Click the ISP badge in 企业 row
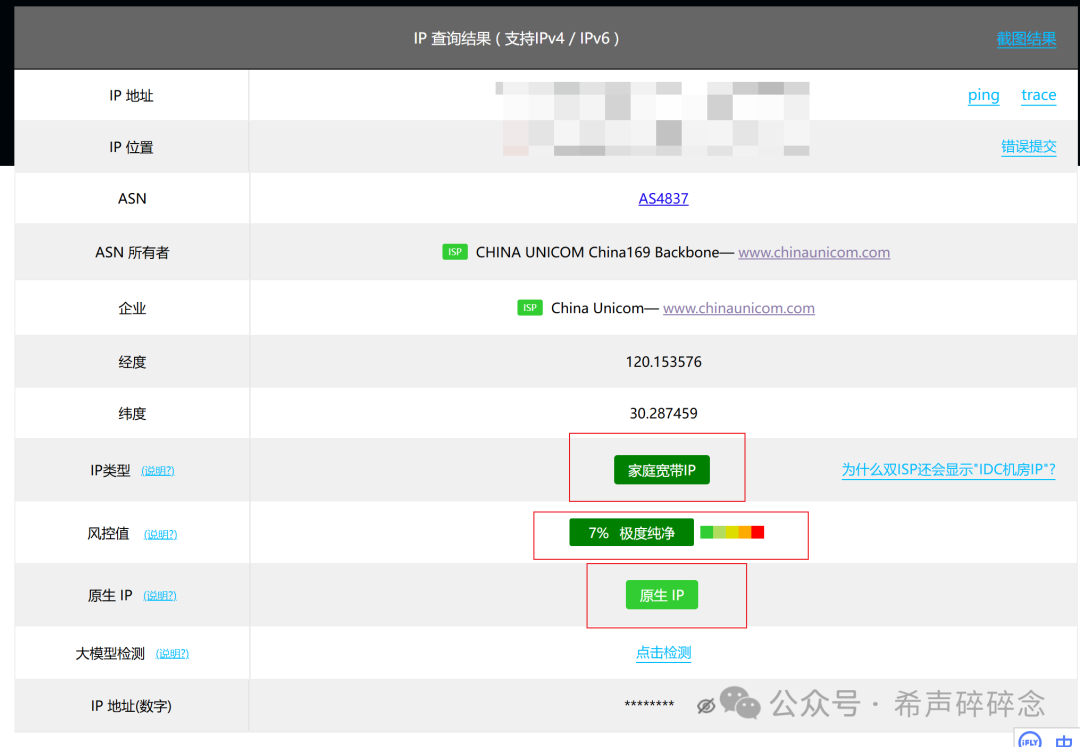 pos(530,308)
